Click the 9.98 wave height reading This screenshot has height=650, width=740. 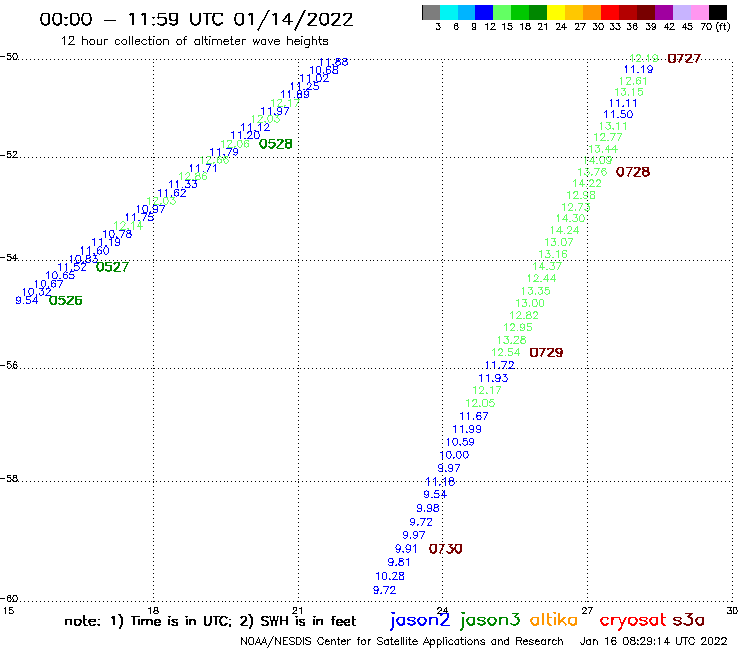[x=428, y=508]
